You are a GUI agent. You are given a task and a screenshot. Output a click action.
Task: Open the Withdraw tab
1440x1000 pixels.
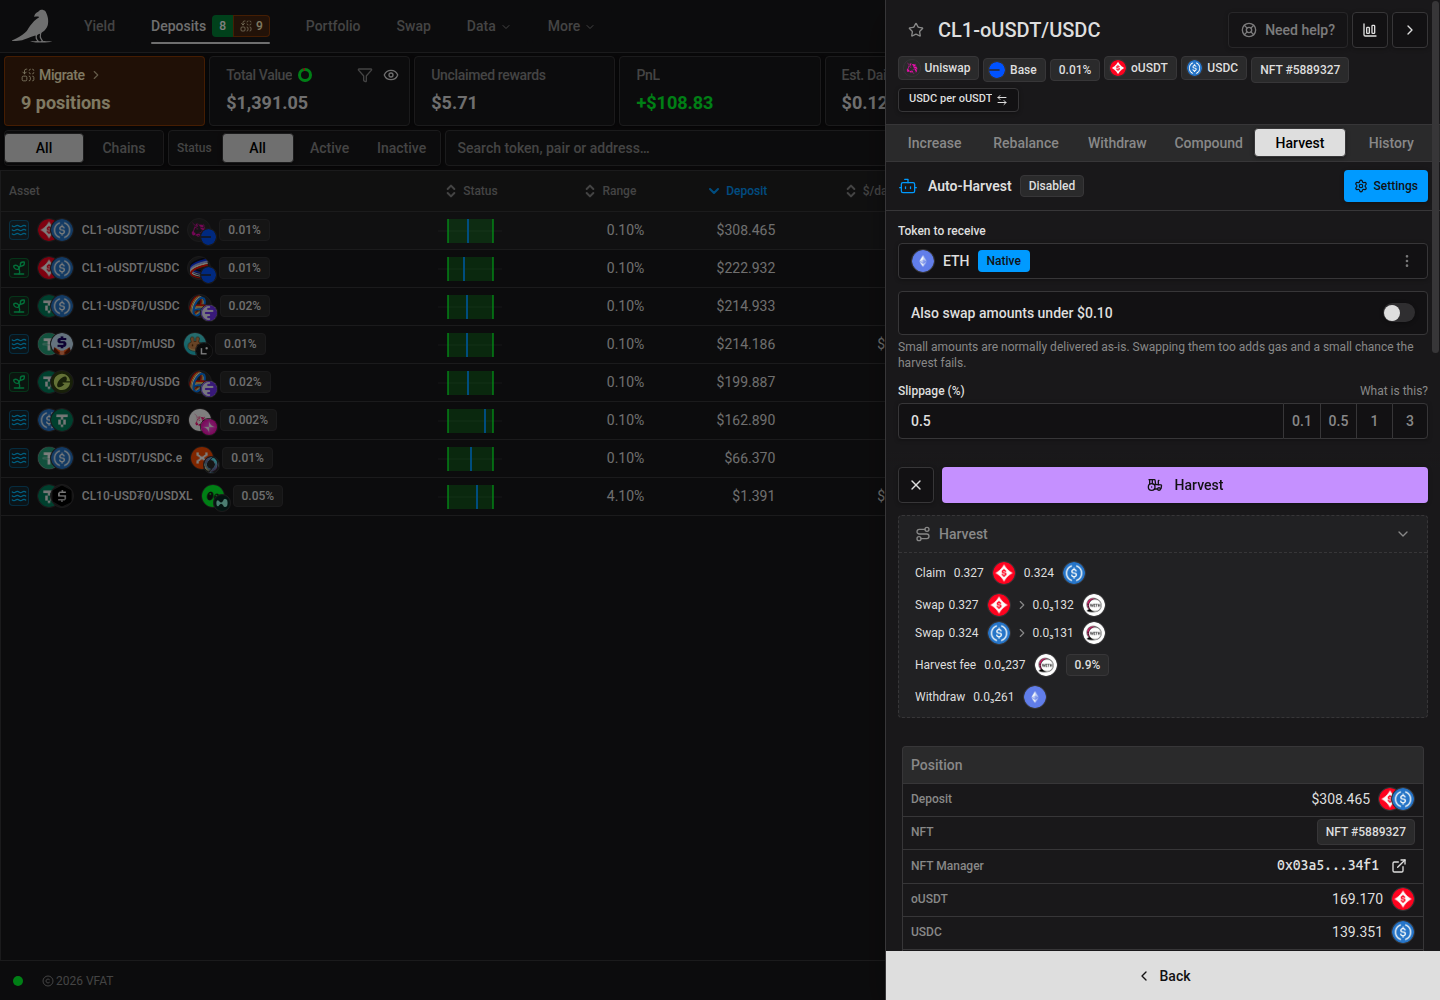pos(1117,143)
